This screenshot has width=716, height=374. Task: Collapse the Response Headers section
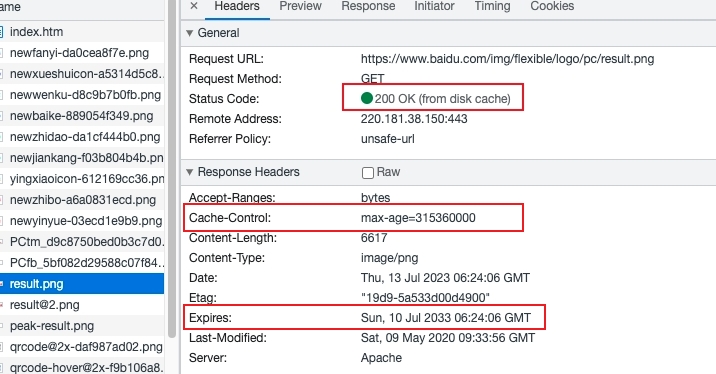tap(190, 172)
